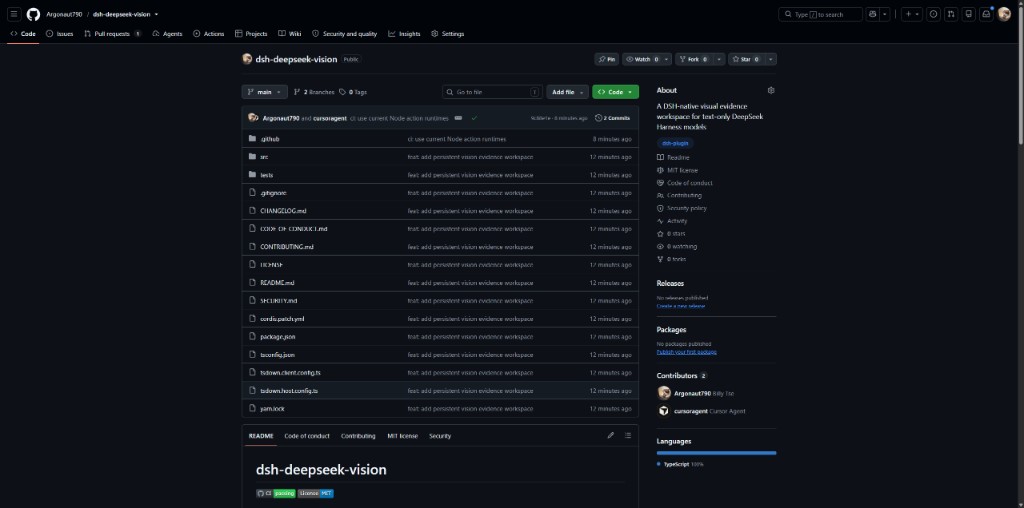Open MIT license link in About
1024x508 pixels.
point(677,170)
